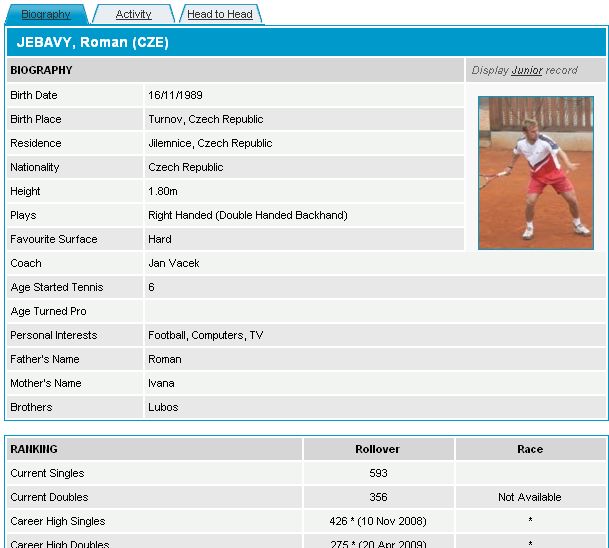
Task: Click the height value 1.80m
Action: pos(163,191)
